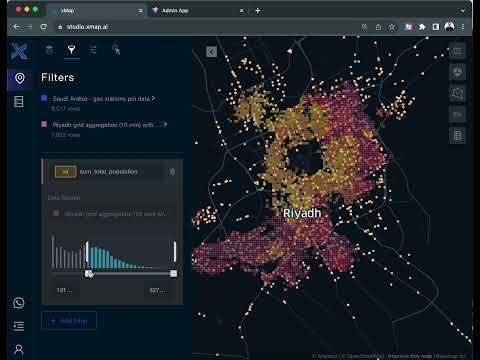Click browser forward arrow

(x=29, y=27)
